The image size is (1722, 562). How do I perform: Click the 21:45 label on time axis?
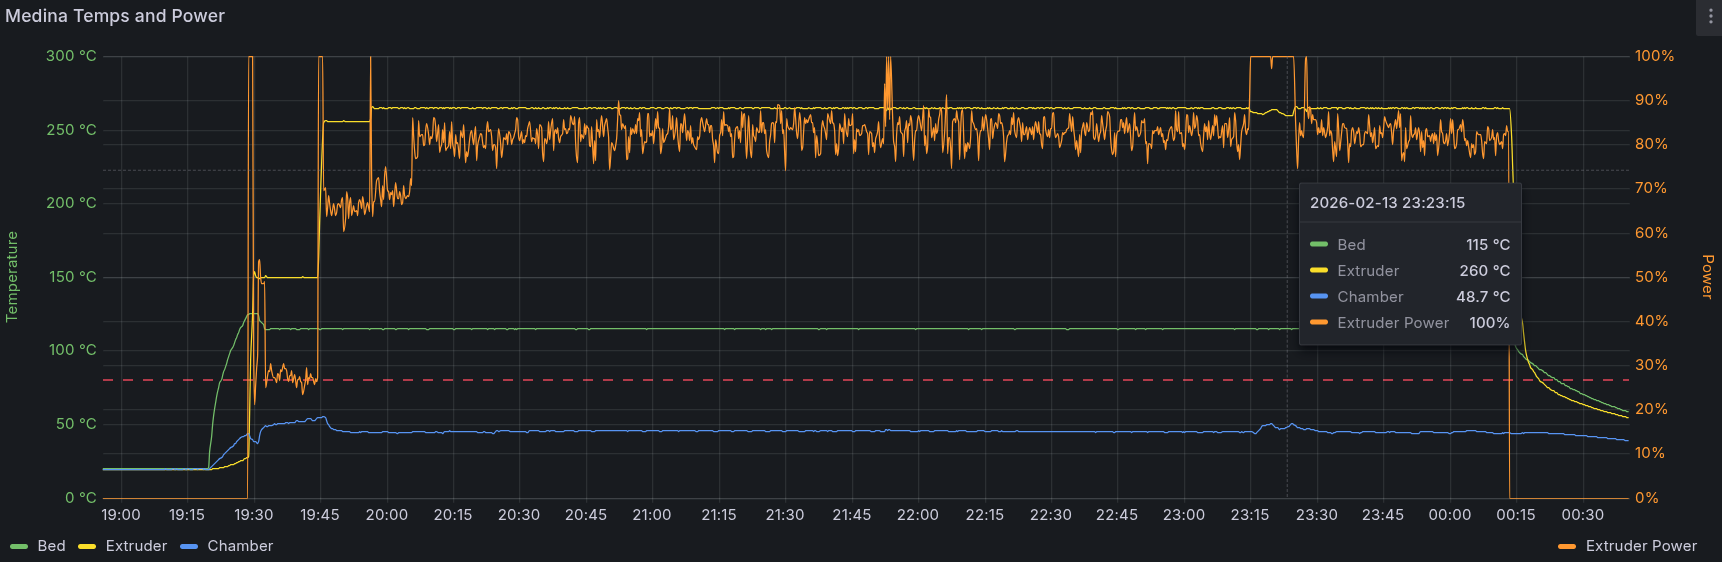pyautogui.click(x=851, y=515)
